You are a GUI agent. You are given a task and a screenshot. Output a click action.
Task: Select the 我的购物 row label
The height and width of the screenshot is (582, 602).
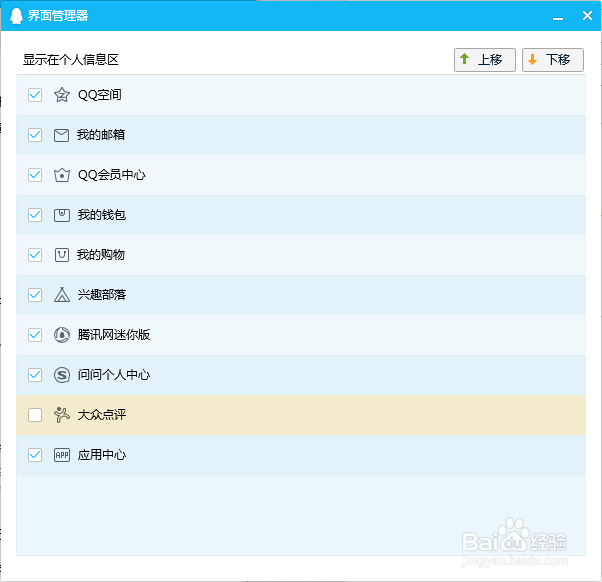click(101, 255)
